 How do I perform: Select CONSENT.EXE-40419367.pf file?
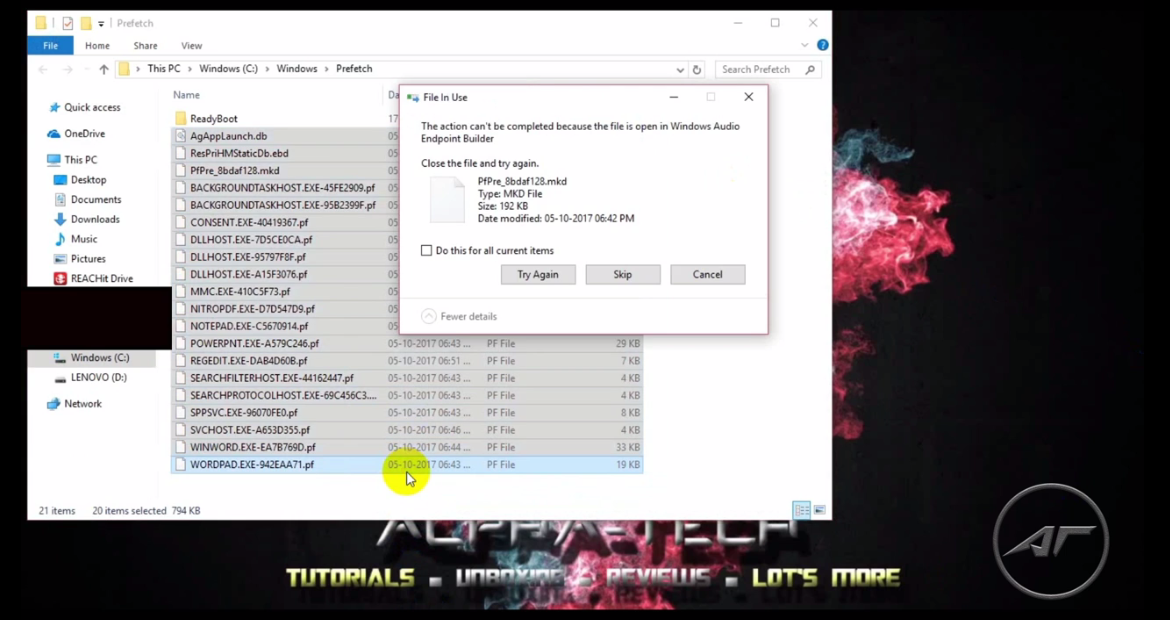click(248, 222)
